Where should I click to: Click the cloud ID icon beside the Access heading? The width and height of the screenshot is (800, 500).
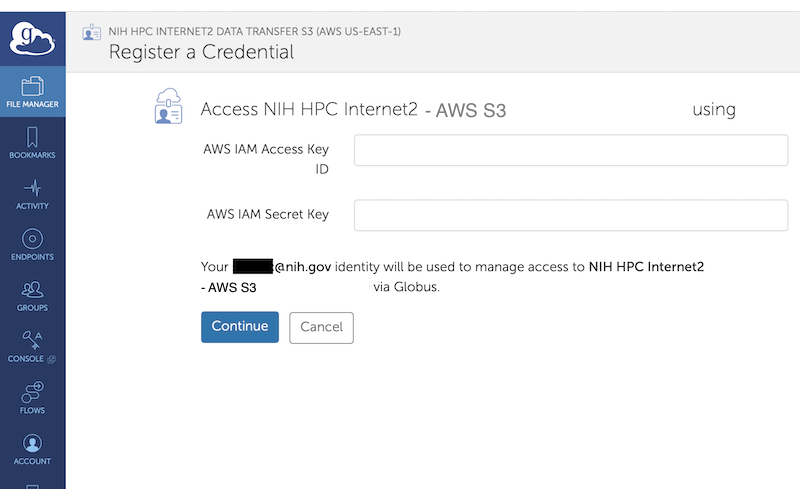click(168, 107)
